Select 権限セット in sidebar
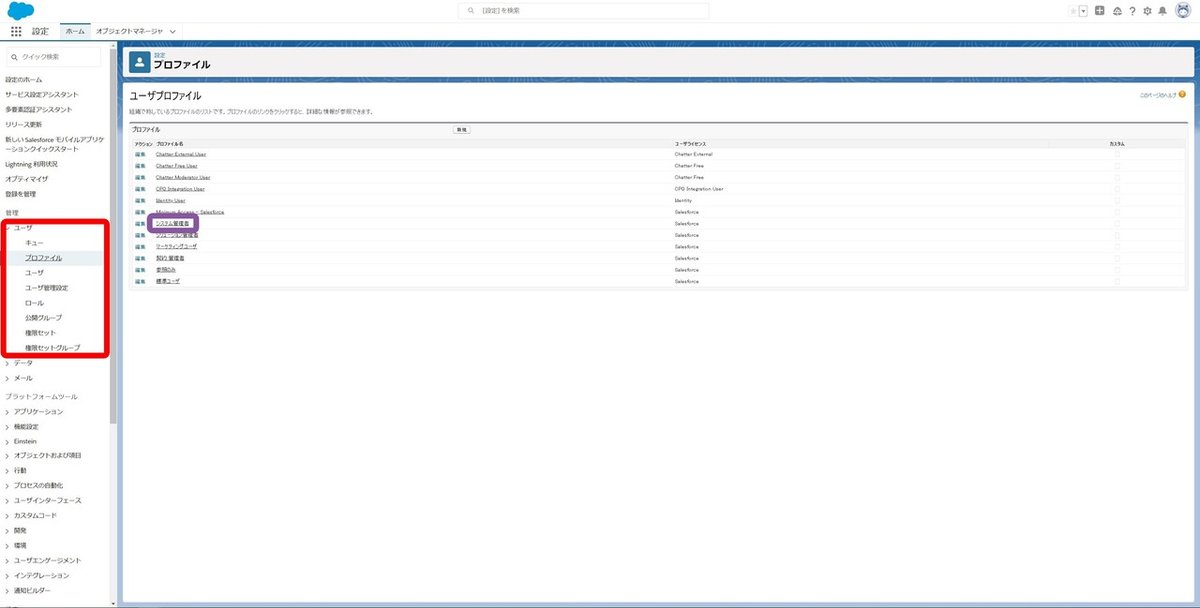The image size is (1200, 608). click(x=40, y=332)
